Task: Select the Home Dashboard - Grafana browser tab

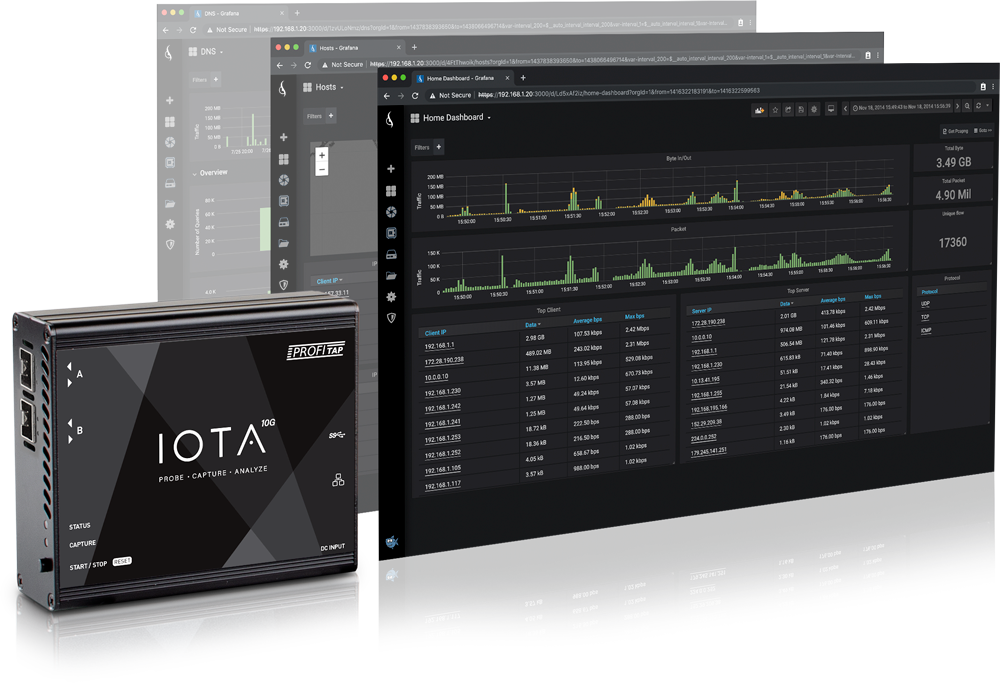Action: (x=462, y=78)
